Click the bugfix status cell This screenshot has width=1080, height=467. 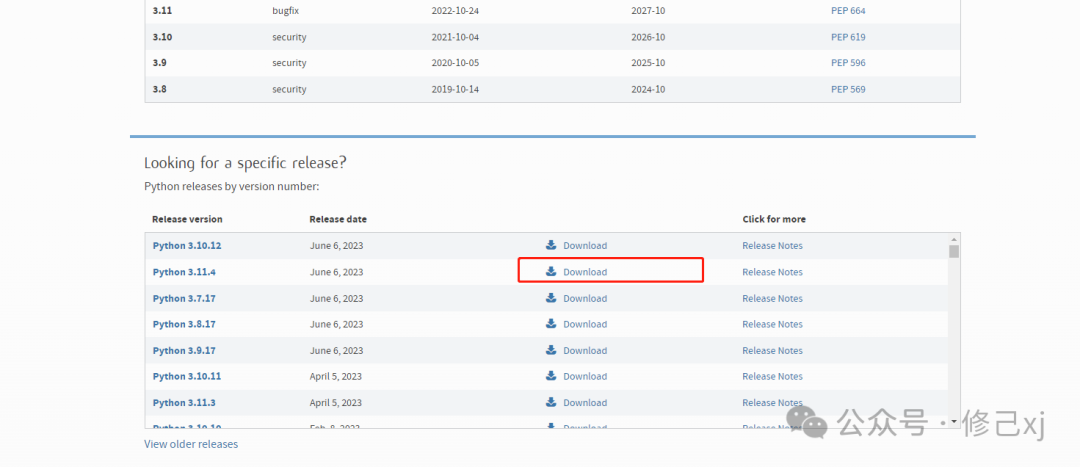click(x=285, y=11)
